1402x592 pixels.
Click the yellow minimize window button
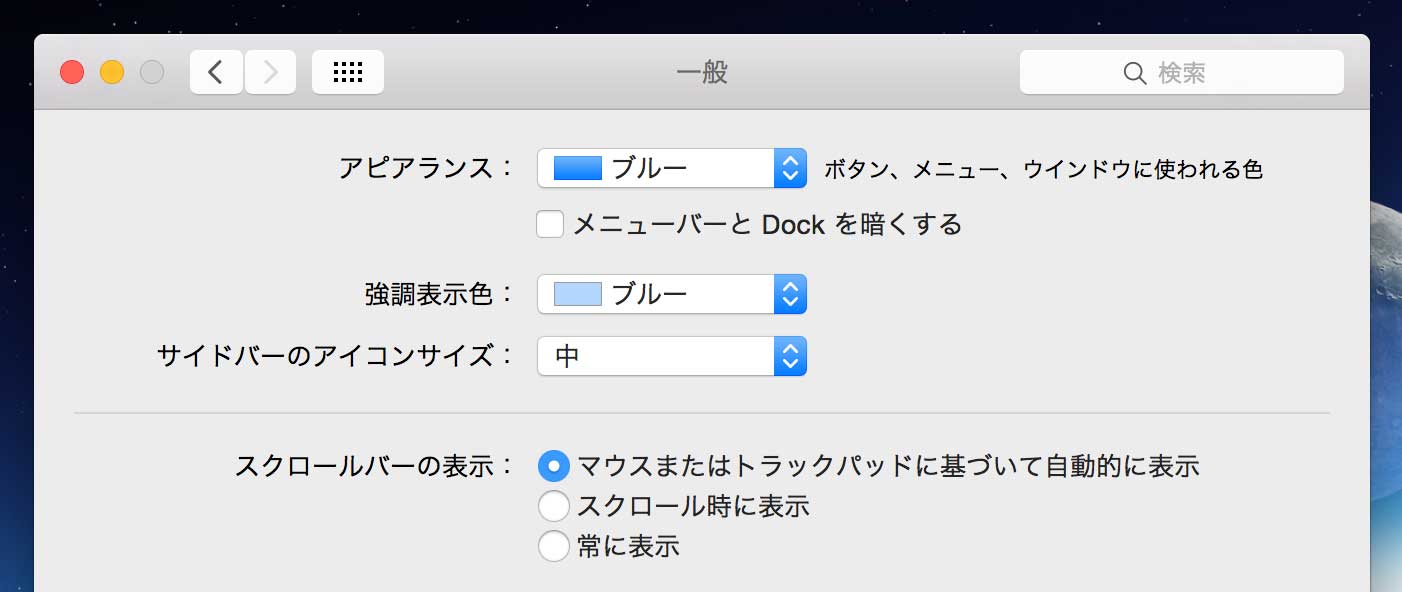pyautogui.click(x=112, y=72)
